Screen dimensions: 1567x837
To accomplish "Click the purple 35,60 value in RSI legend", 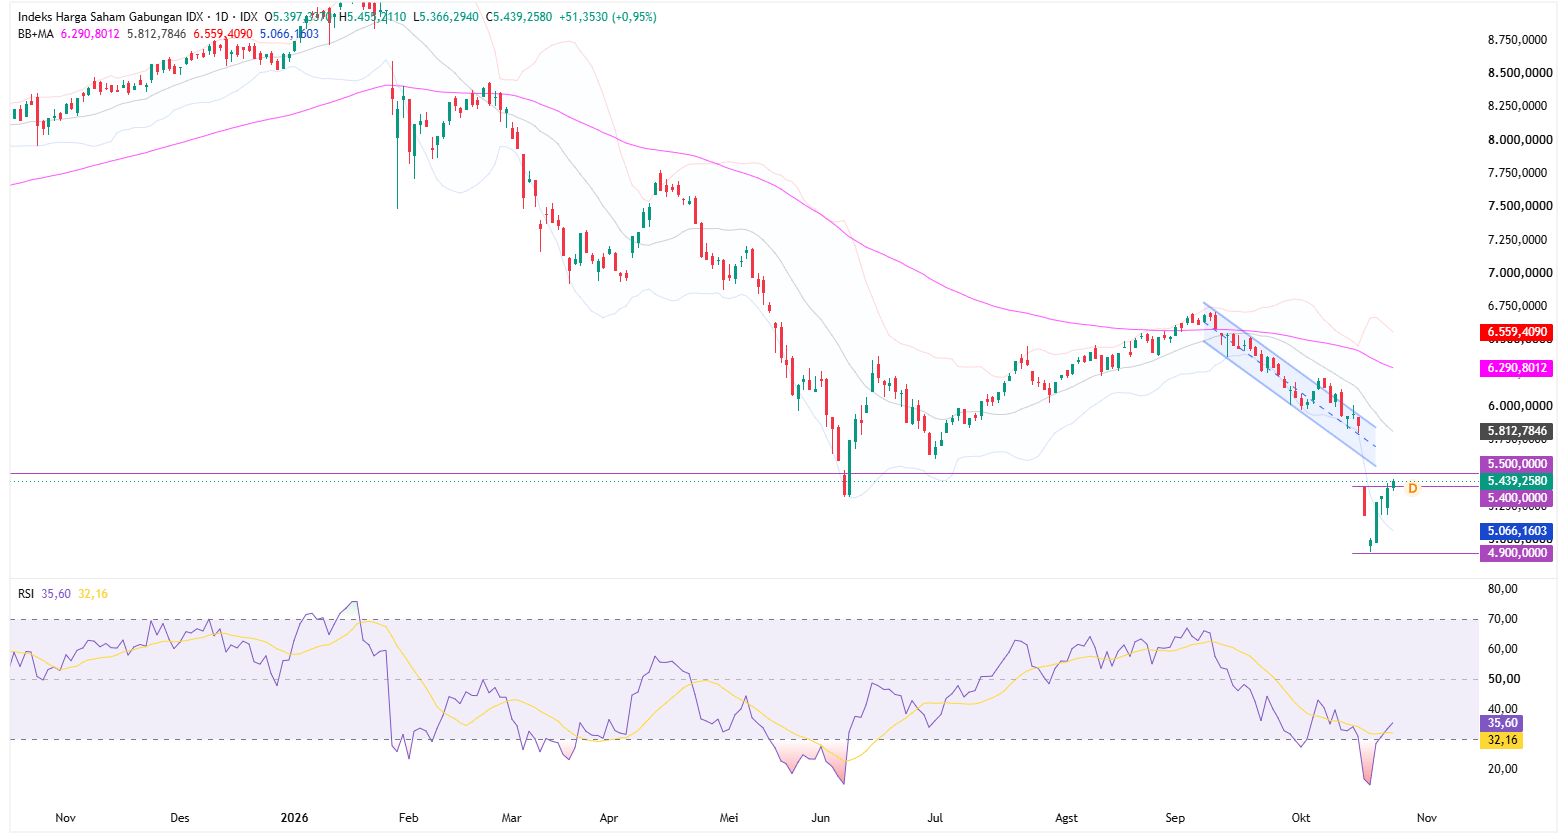I will (x=56, y=594).
